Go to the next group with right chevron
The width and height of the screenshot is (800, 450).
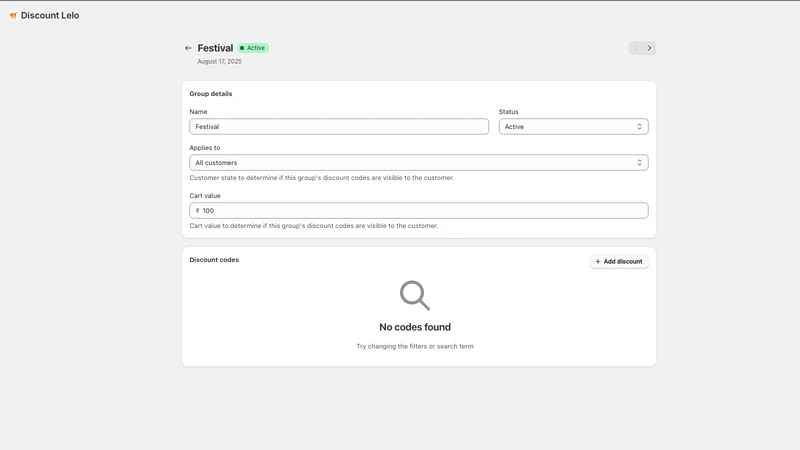pos(649,48)
